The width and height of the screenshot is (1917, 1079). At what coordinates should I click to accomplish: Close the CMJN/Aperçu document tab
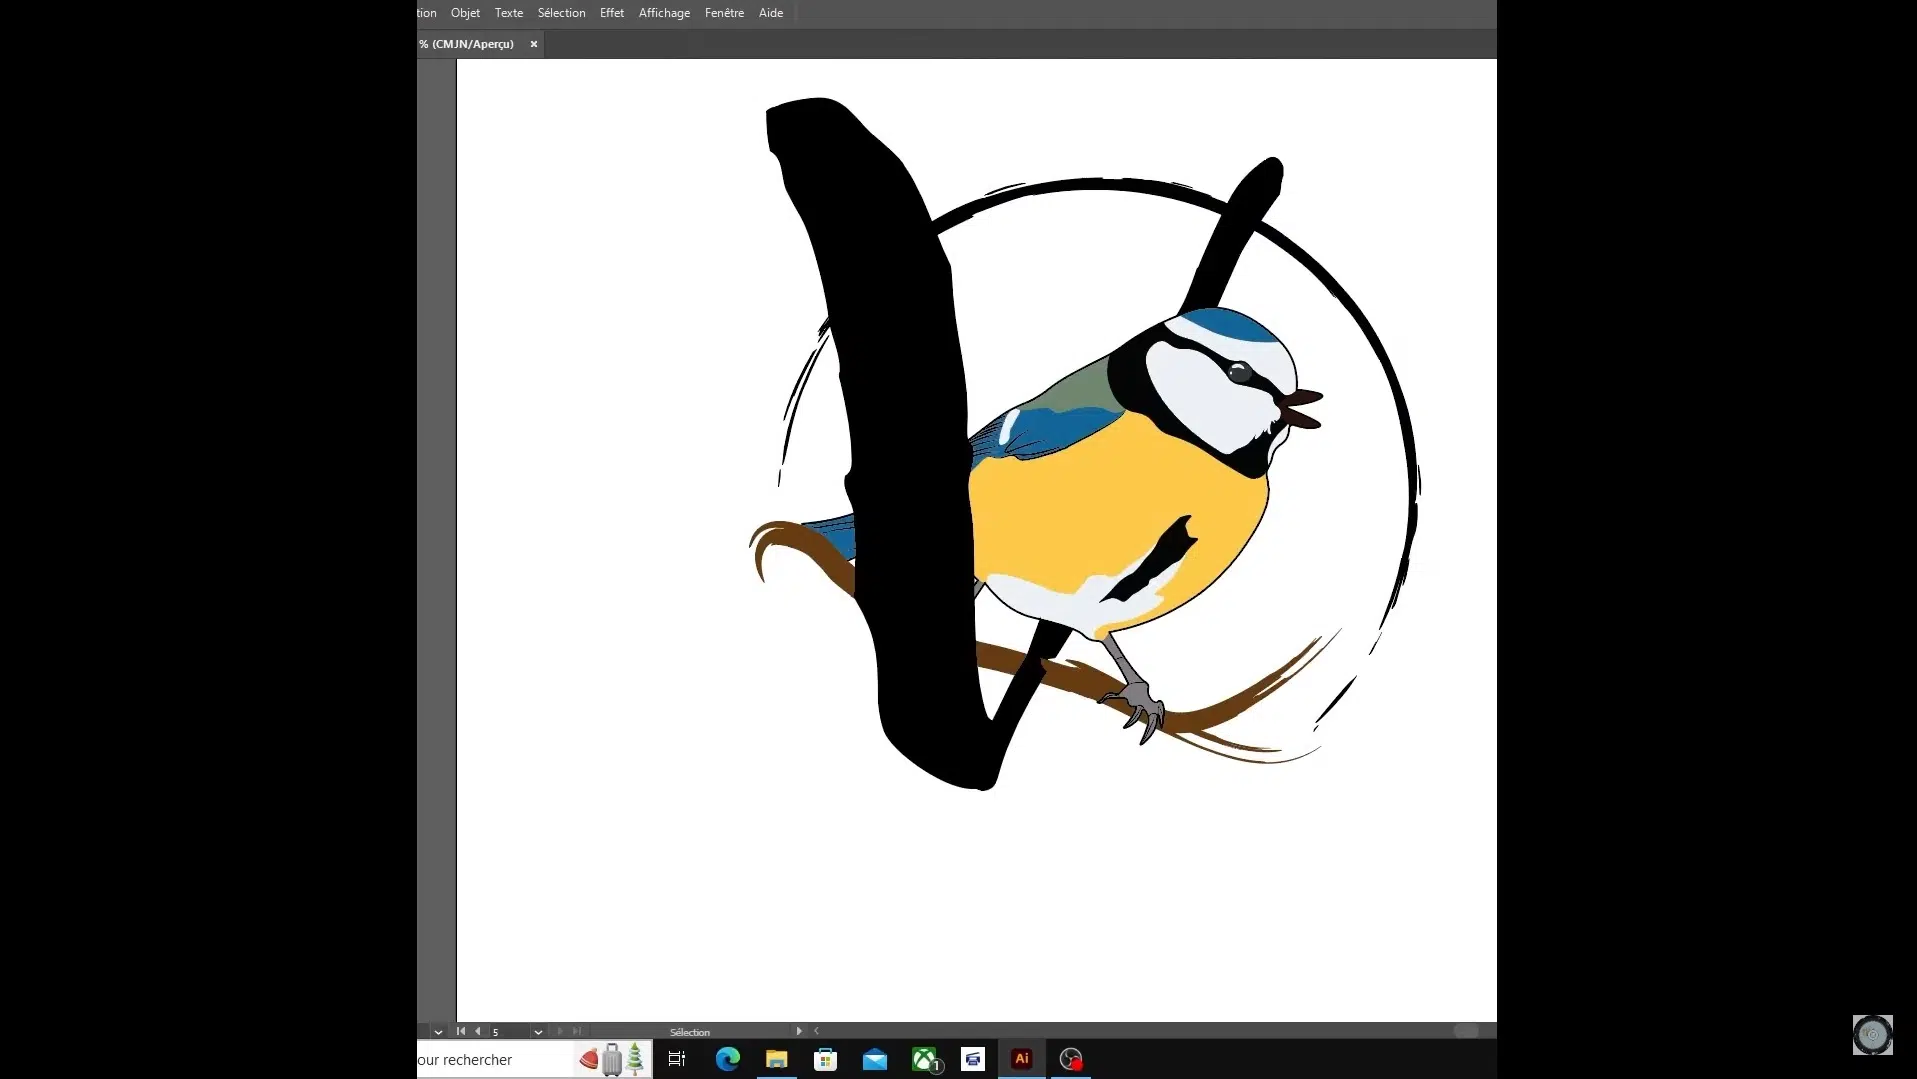click(x=534, y=44)
